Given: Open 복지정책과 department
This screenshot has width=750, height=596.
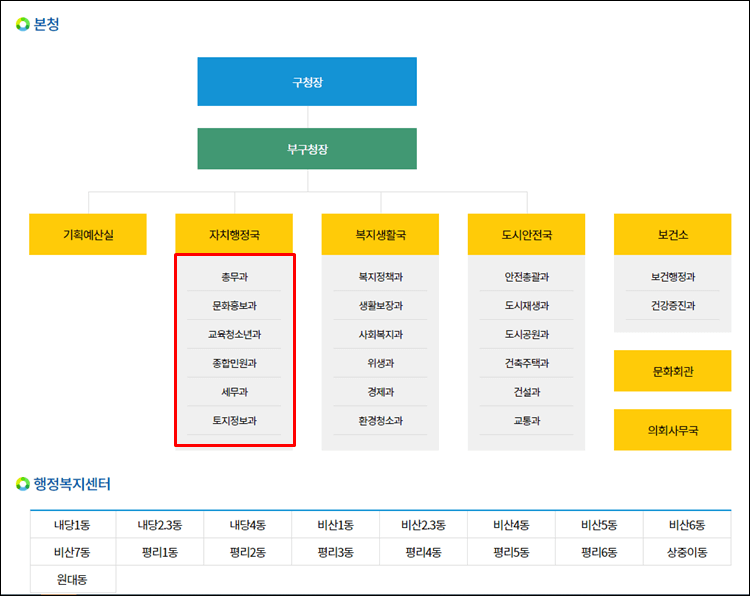Looking at the screenshot, I should tap(381, 277).
